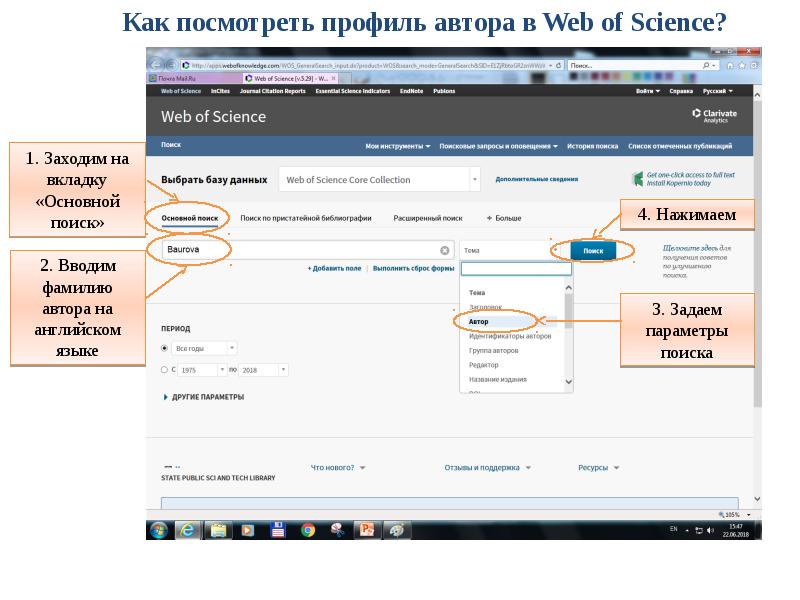Viewport: 800px width, 600px height.
Task: Launch Google Chrome from the taskbar
Action: (308, 529)
